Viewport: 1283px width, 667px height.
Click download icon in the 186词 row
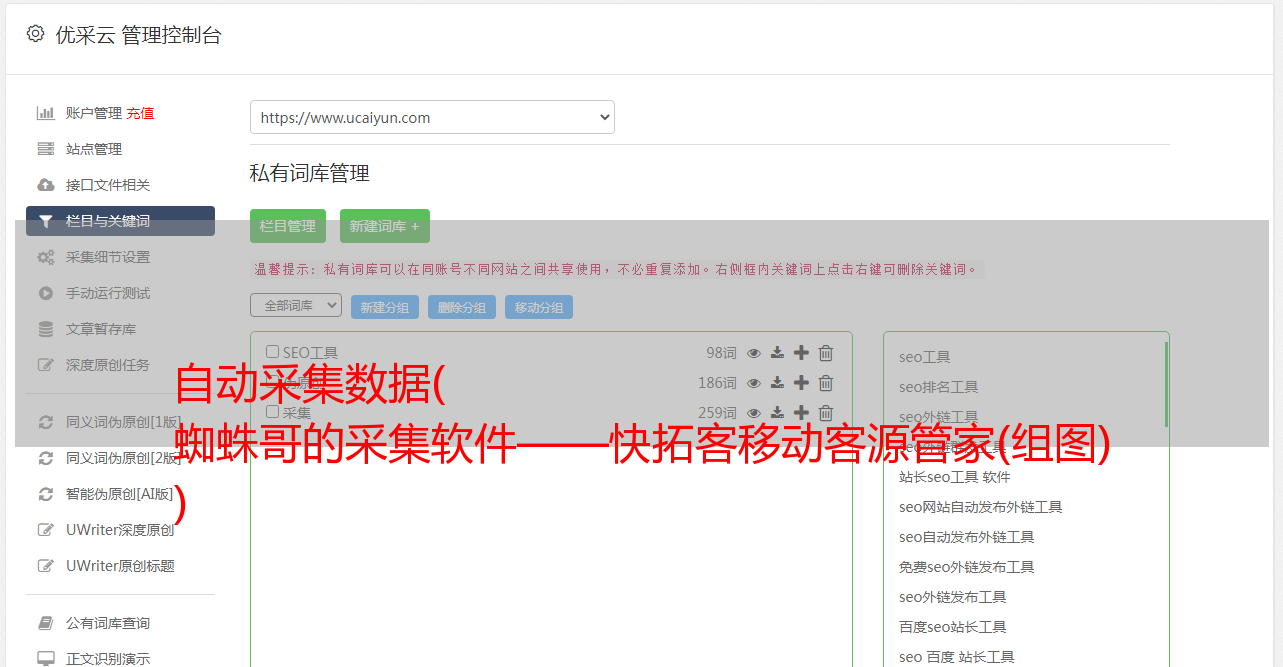pos(777,382)
